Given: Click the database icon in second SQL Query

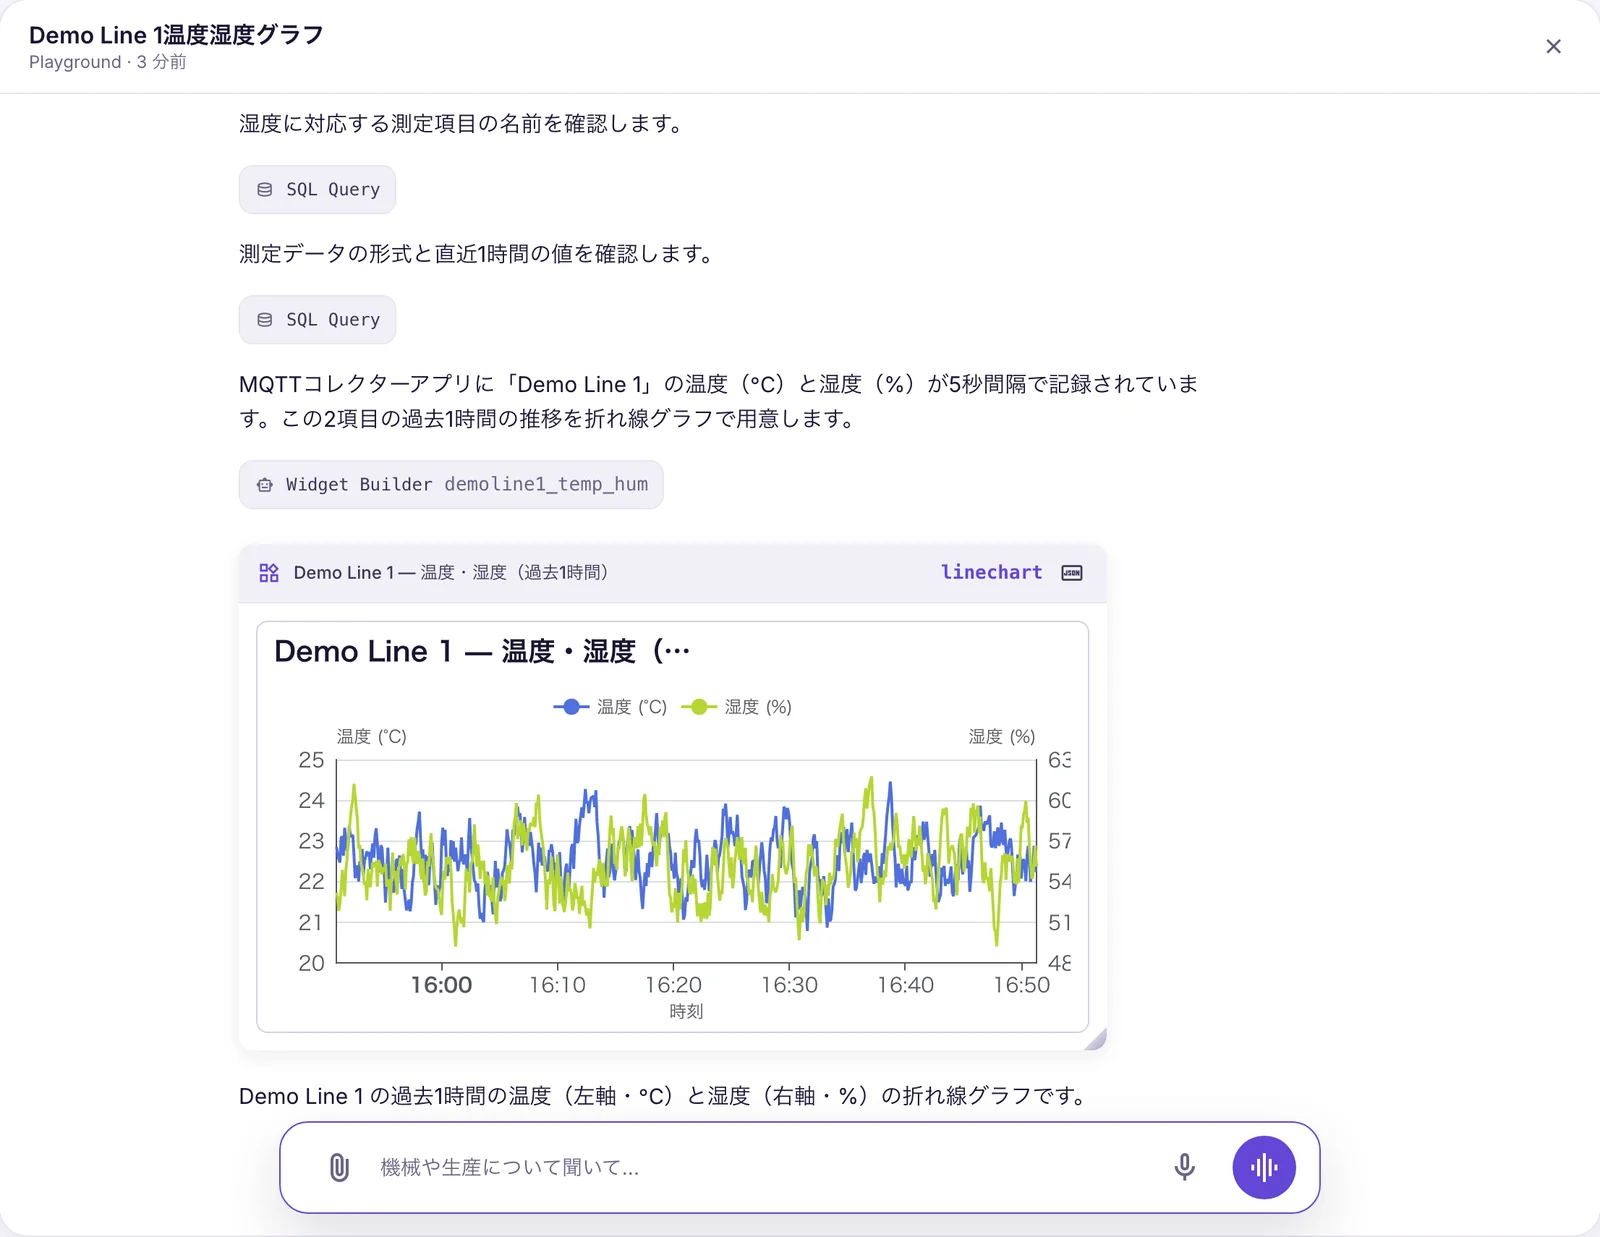Looking at the screenshot, I should pyautogui.click(x=265, y=320).
